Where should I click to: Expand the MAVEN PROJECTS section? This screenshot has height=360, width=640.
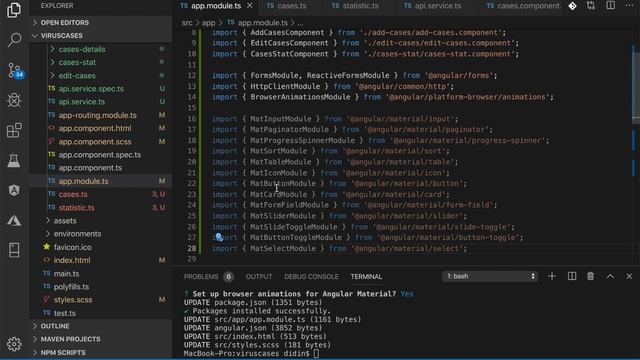click(100, 339)
